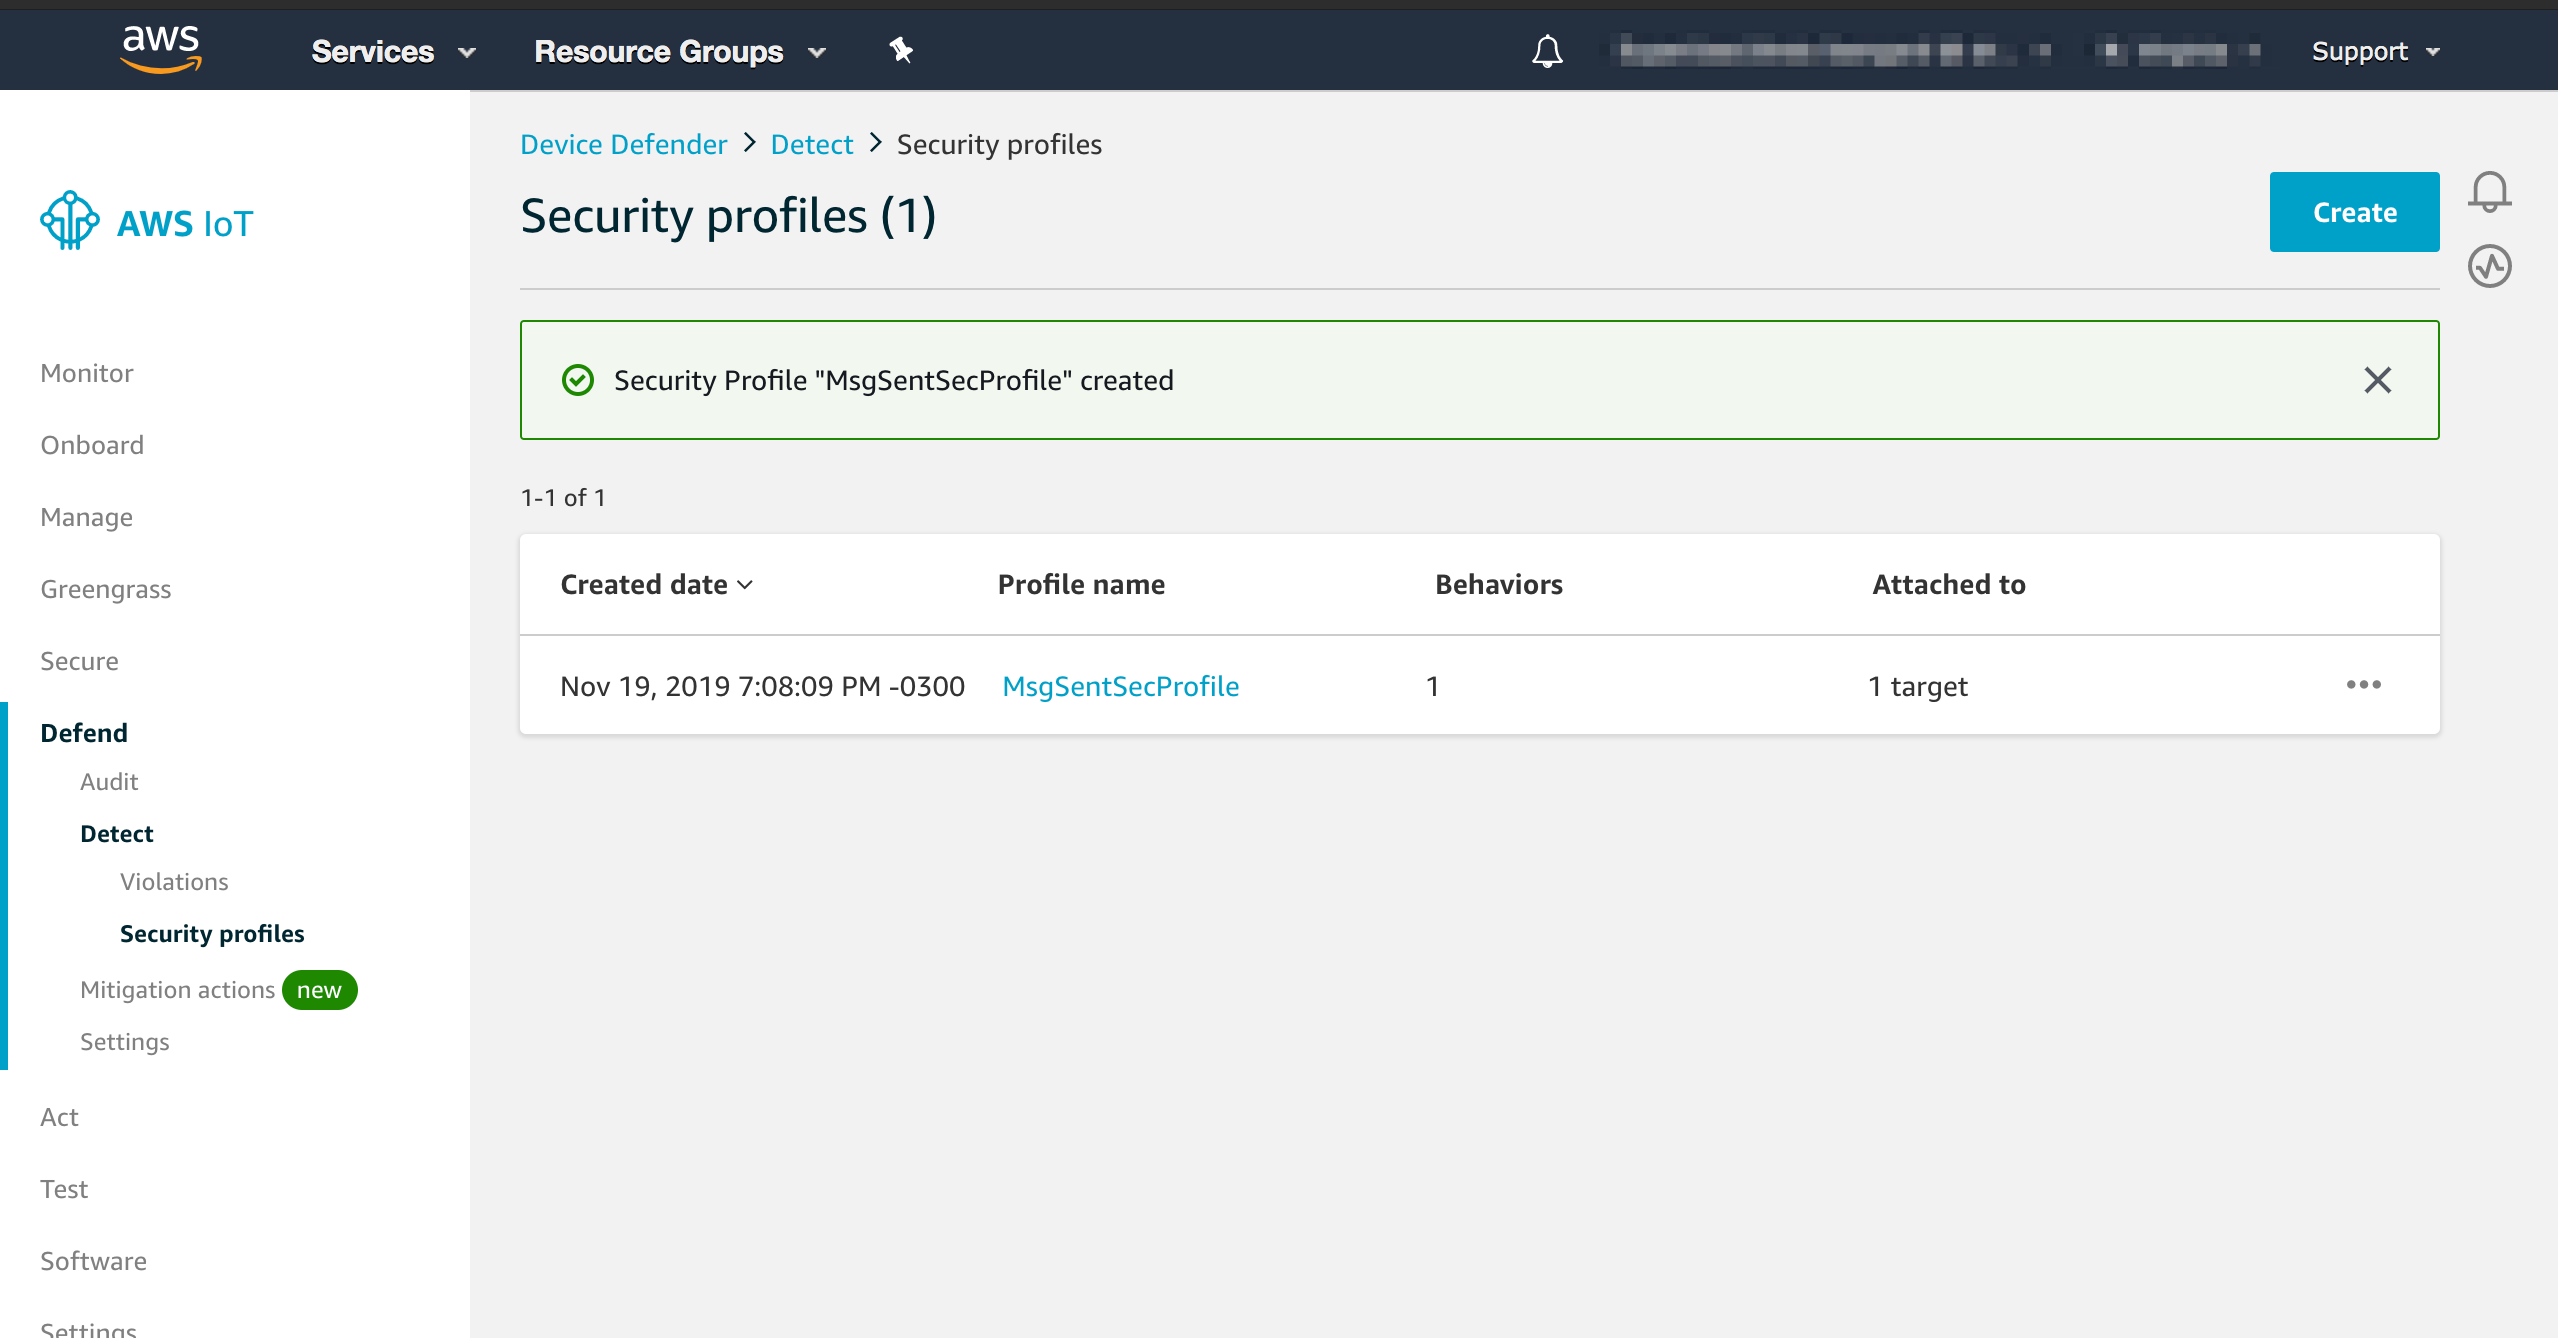Open the Greengrass section in the sidebar
The width and height of the screenshot is (2558, 1338).
pyautogui.click(x=106, y=589)
